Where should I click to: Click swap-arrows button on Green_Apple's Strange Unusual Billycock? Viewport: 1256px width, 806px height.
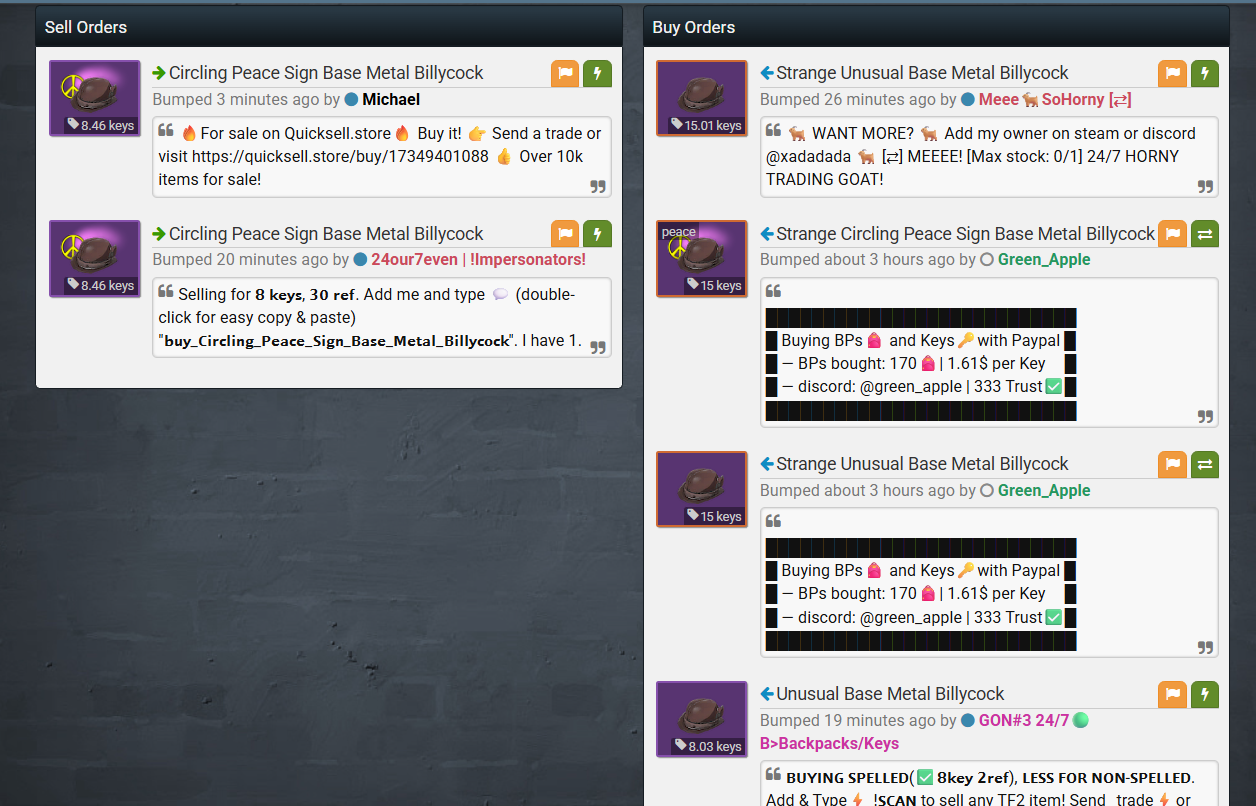[1205, 464]
